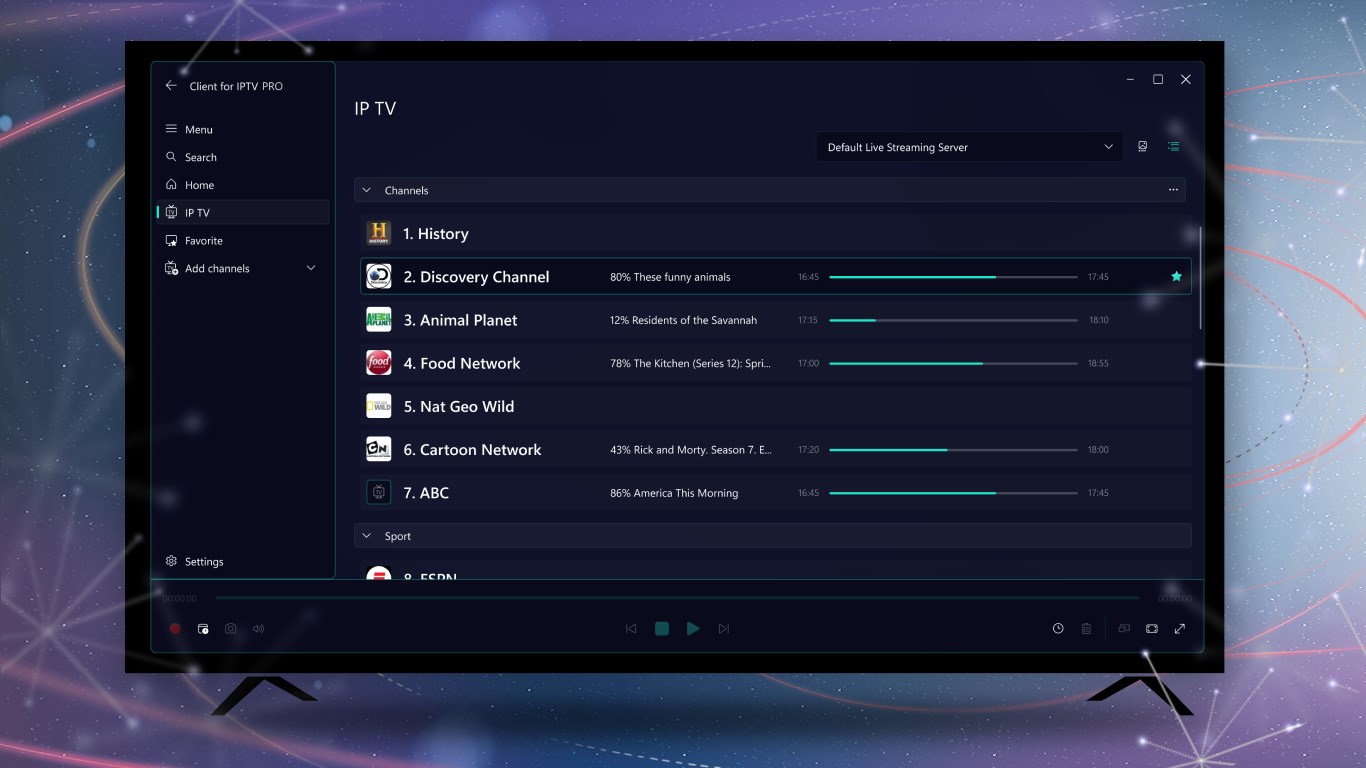Open Search in the sidebar
Screen dimensions: 1366x768
pos(243,157)
